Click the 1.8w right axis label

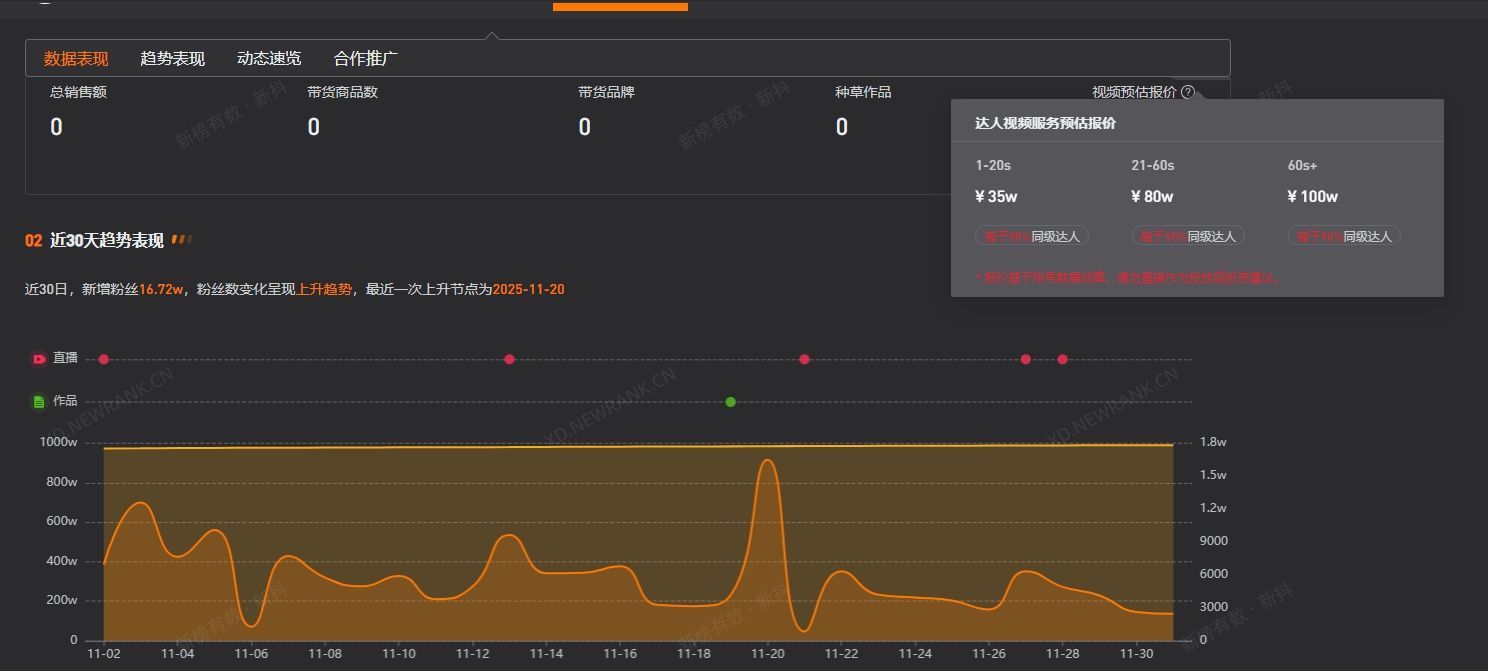coord(1213,442)
